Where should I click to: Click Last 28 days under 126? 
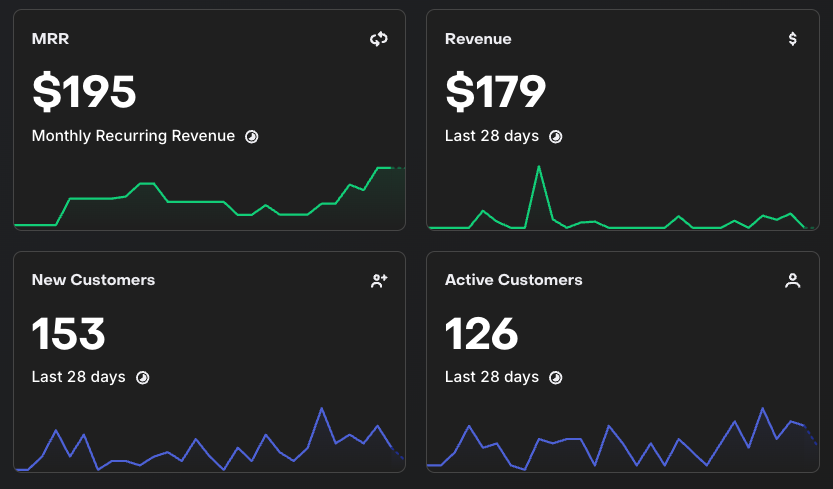492,377
